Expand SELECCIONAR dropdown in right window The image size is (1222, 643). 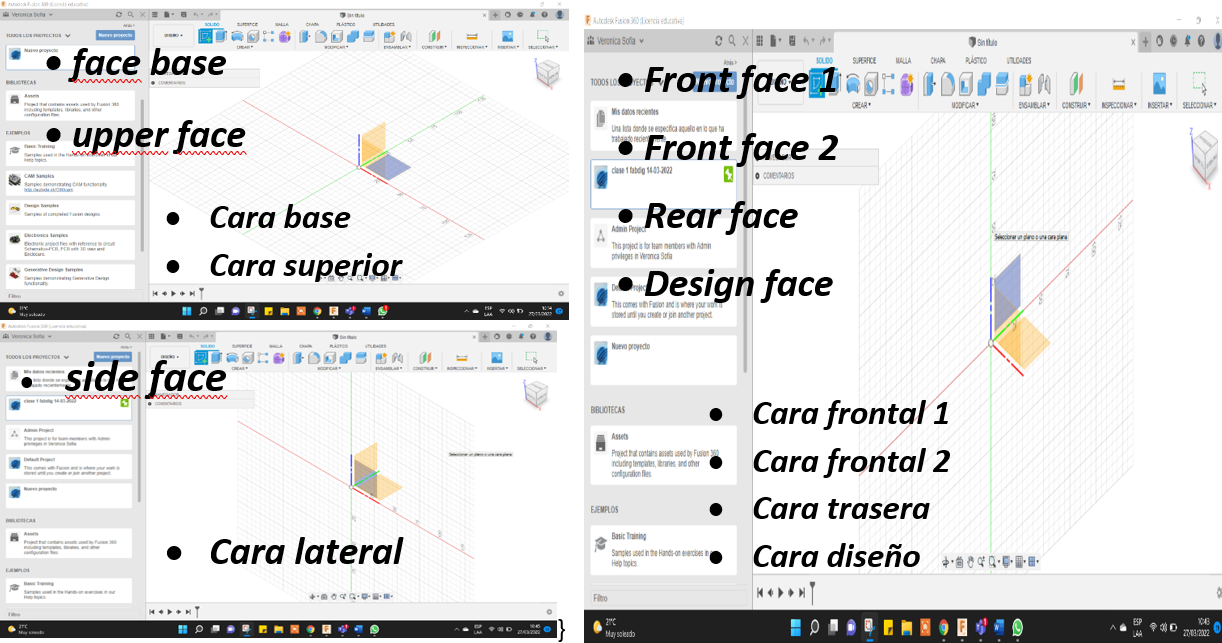point(1200,105)
